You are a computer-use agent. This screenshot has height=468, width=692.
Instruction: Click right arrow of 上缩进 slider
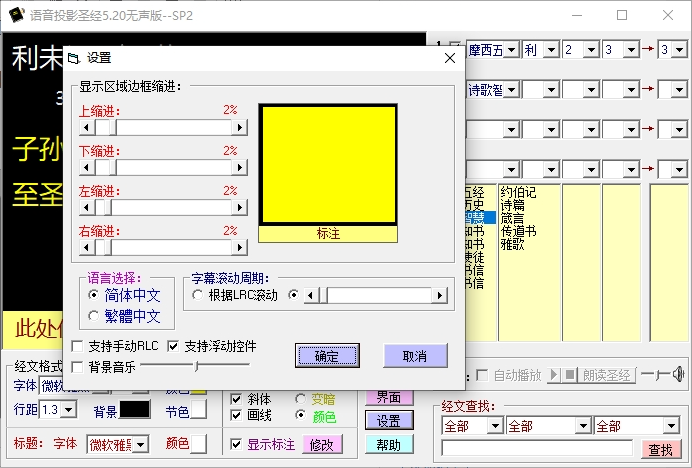click(x=240, y=128)
